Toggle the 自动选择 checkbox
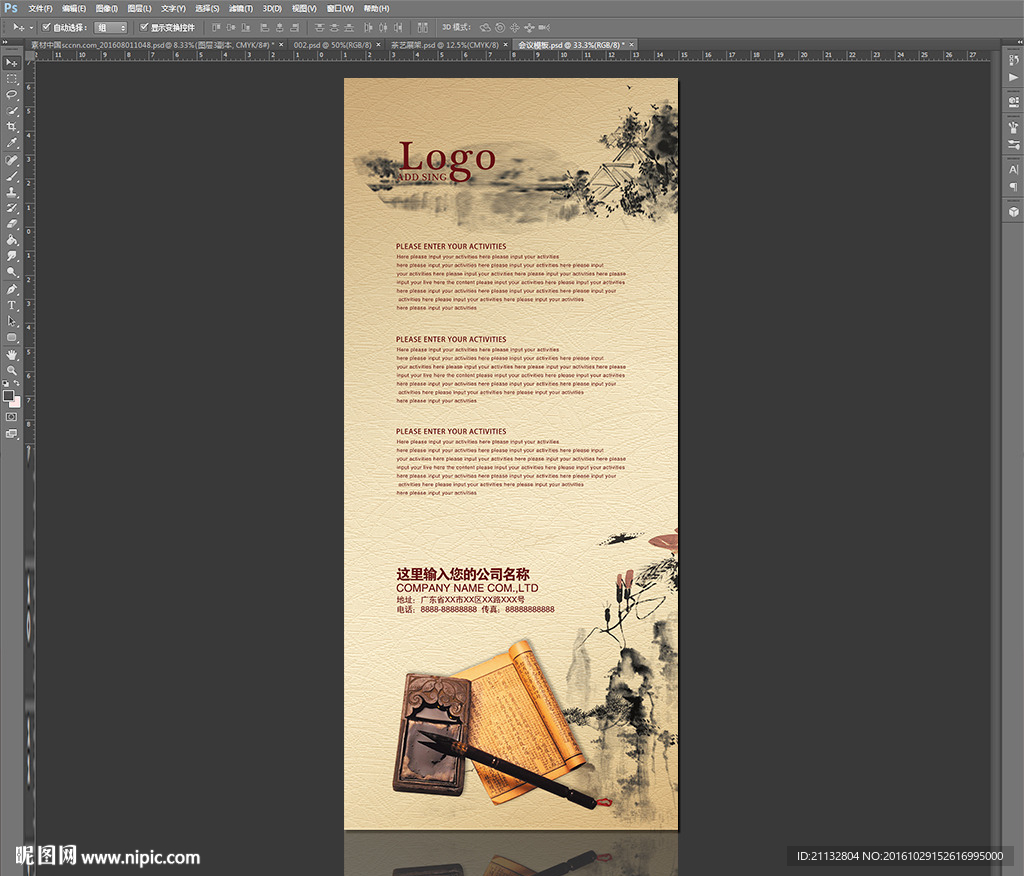This screenshot has width=1024, height=876. (x=46, y=27)
